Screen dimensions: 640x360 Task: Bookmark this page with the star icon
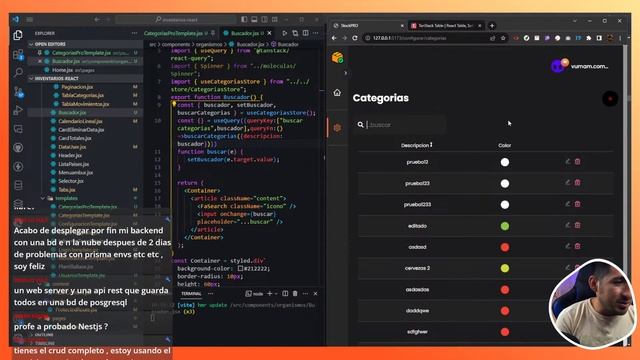click(503, 38)
